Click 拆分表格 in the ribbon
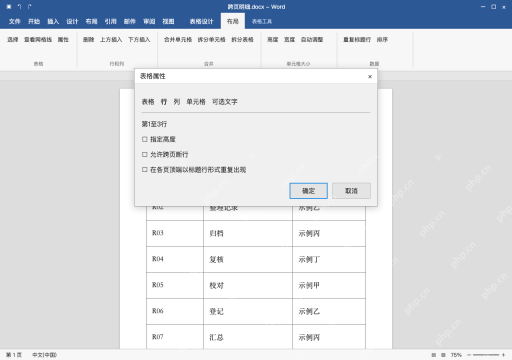The width and height of the screenshot is (512, 360). [242, 40]
